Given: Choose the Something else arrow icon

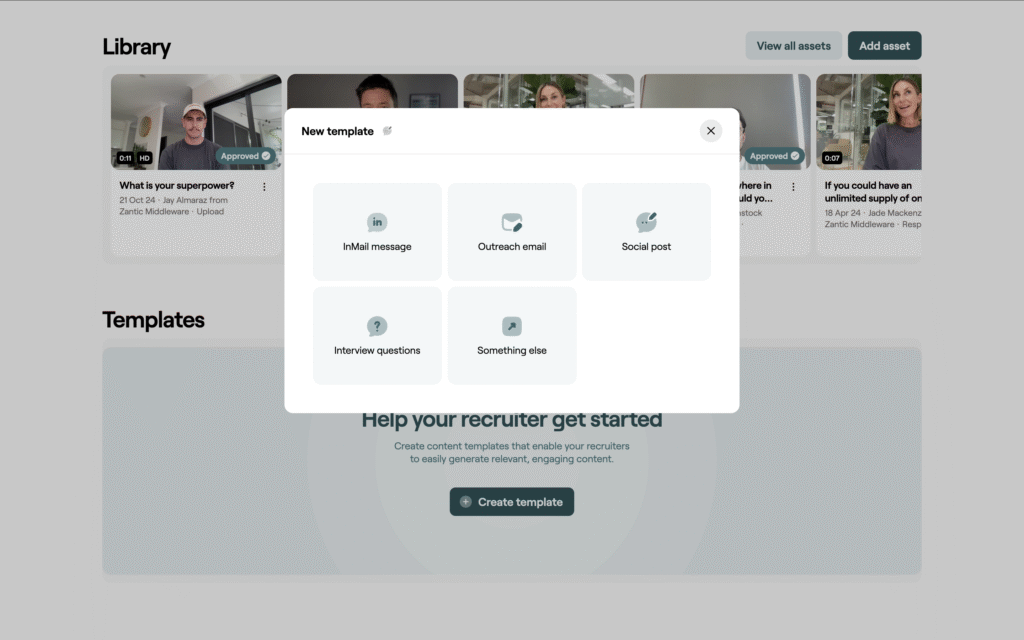Looking at the screenshot, I should point(512,326).
